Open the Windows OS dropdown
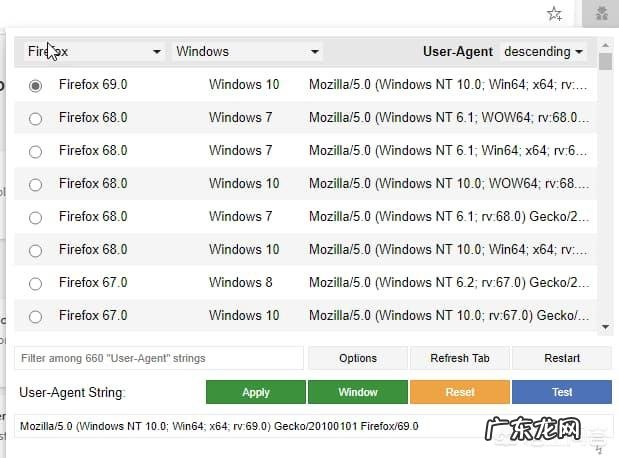 (x=246, y=51)
